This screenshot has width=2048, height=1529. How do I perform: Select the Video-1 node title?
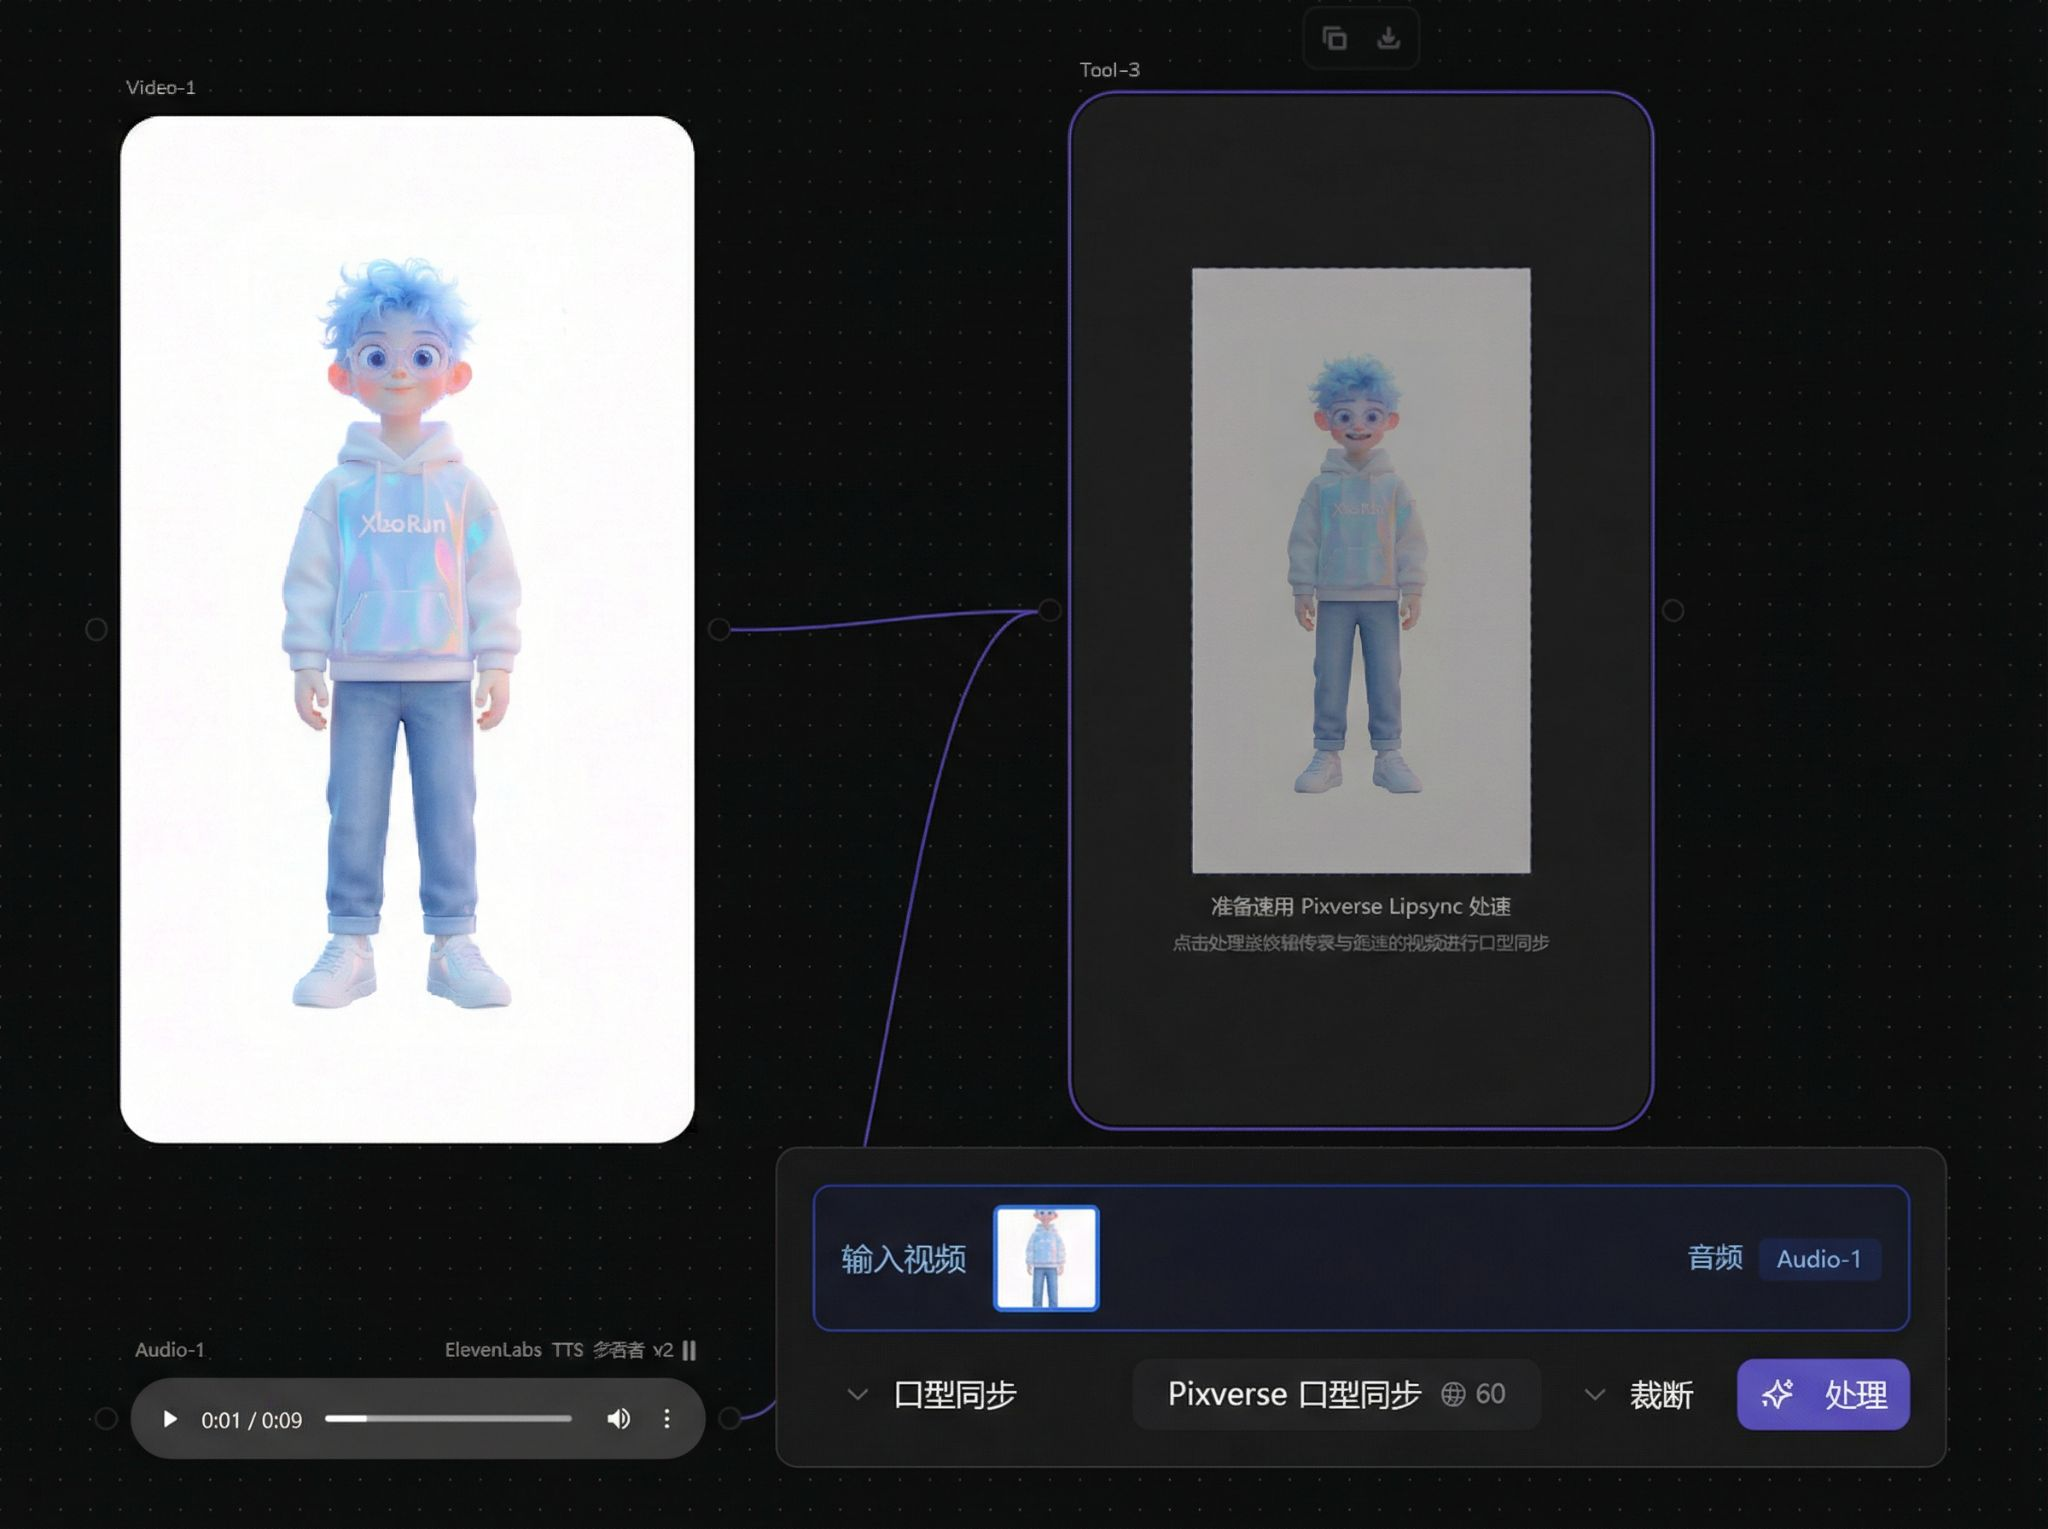(160, 87)
